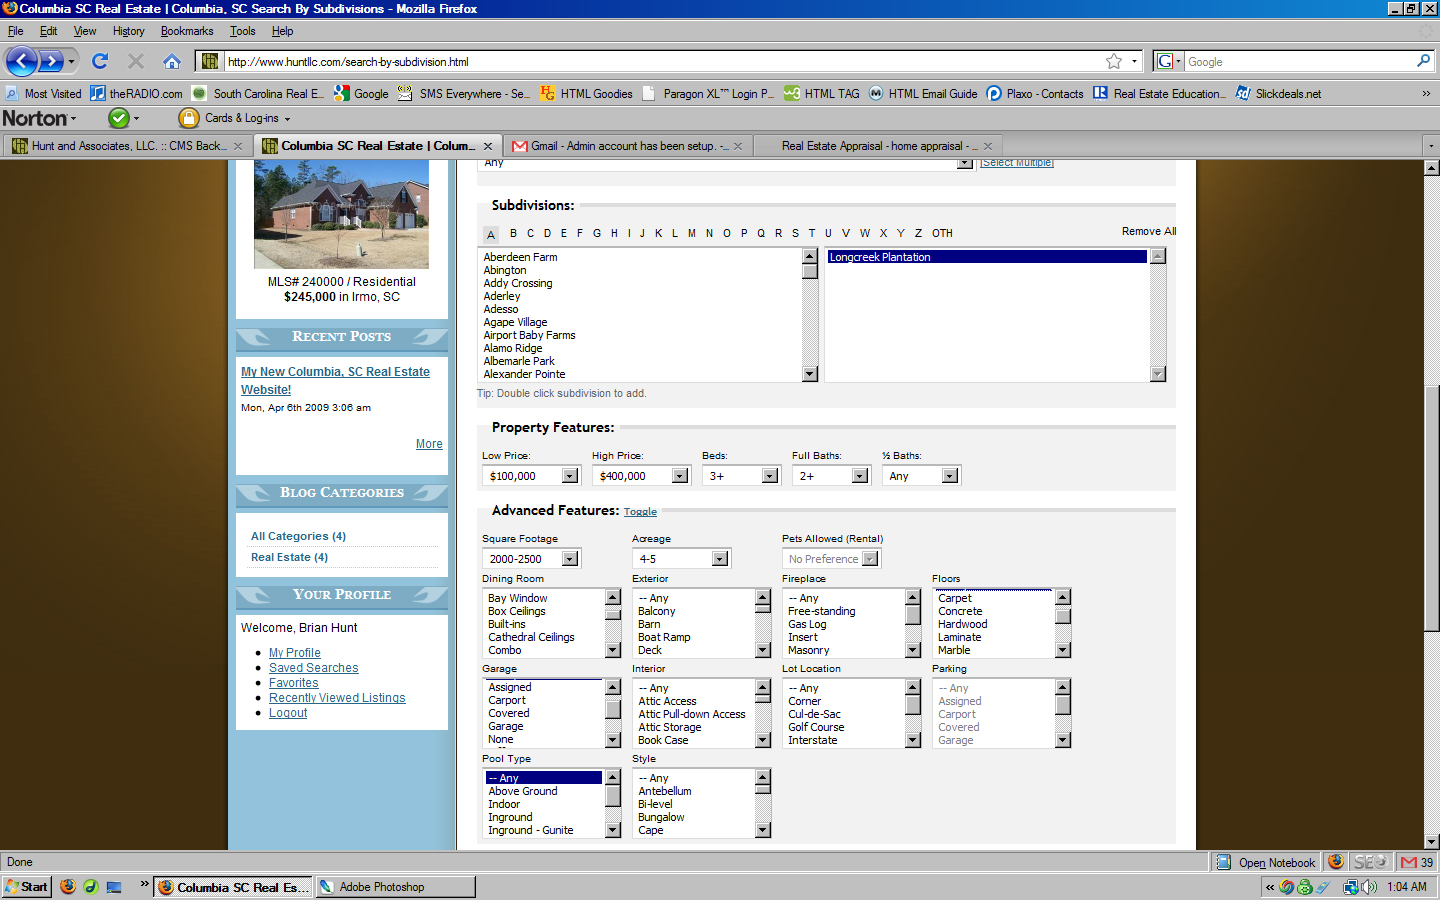Click the Logout link
Viewport: 1440px width, 900px height.
point(288,713)
